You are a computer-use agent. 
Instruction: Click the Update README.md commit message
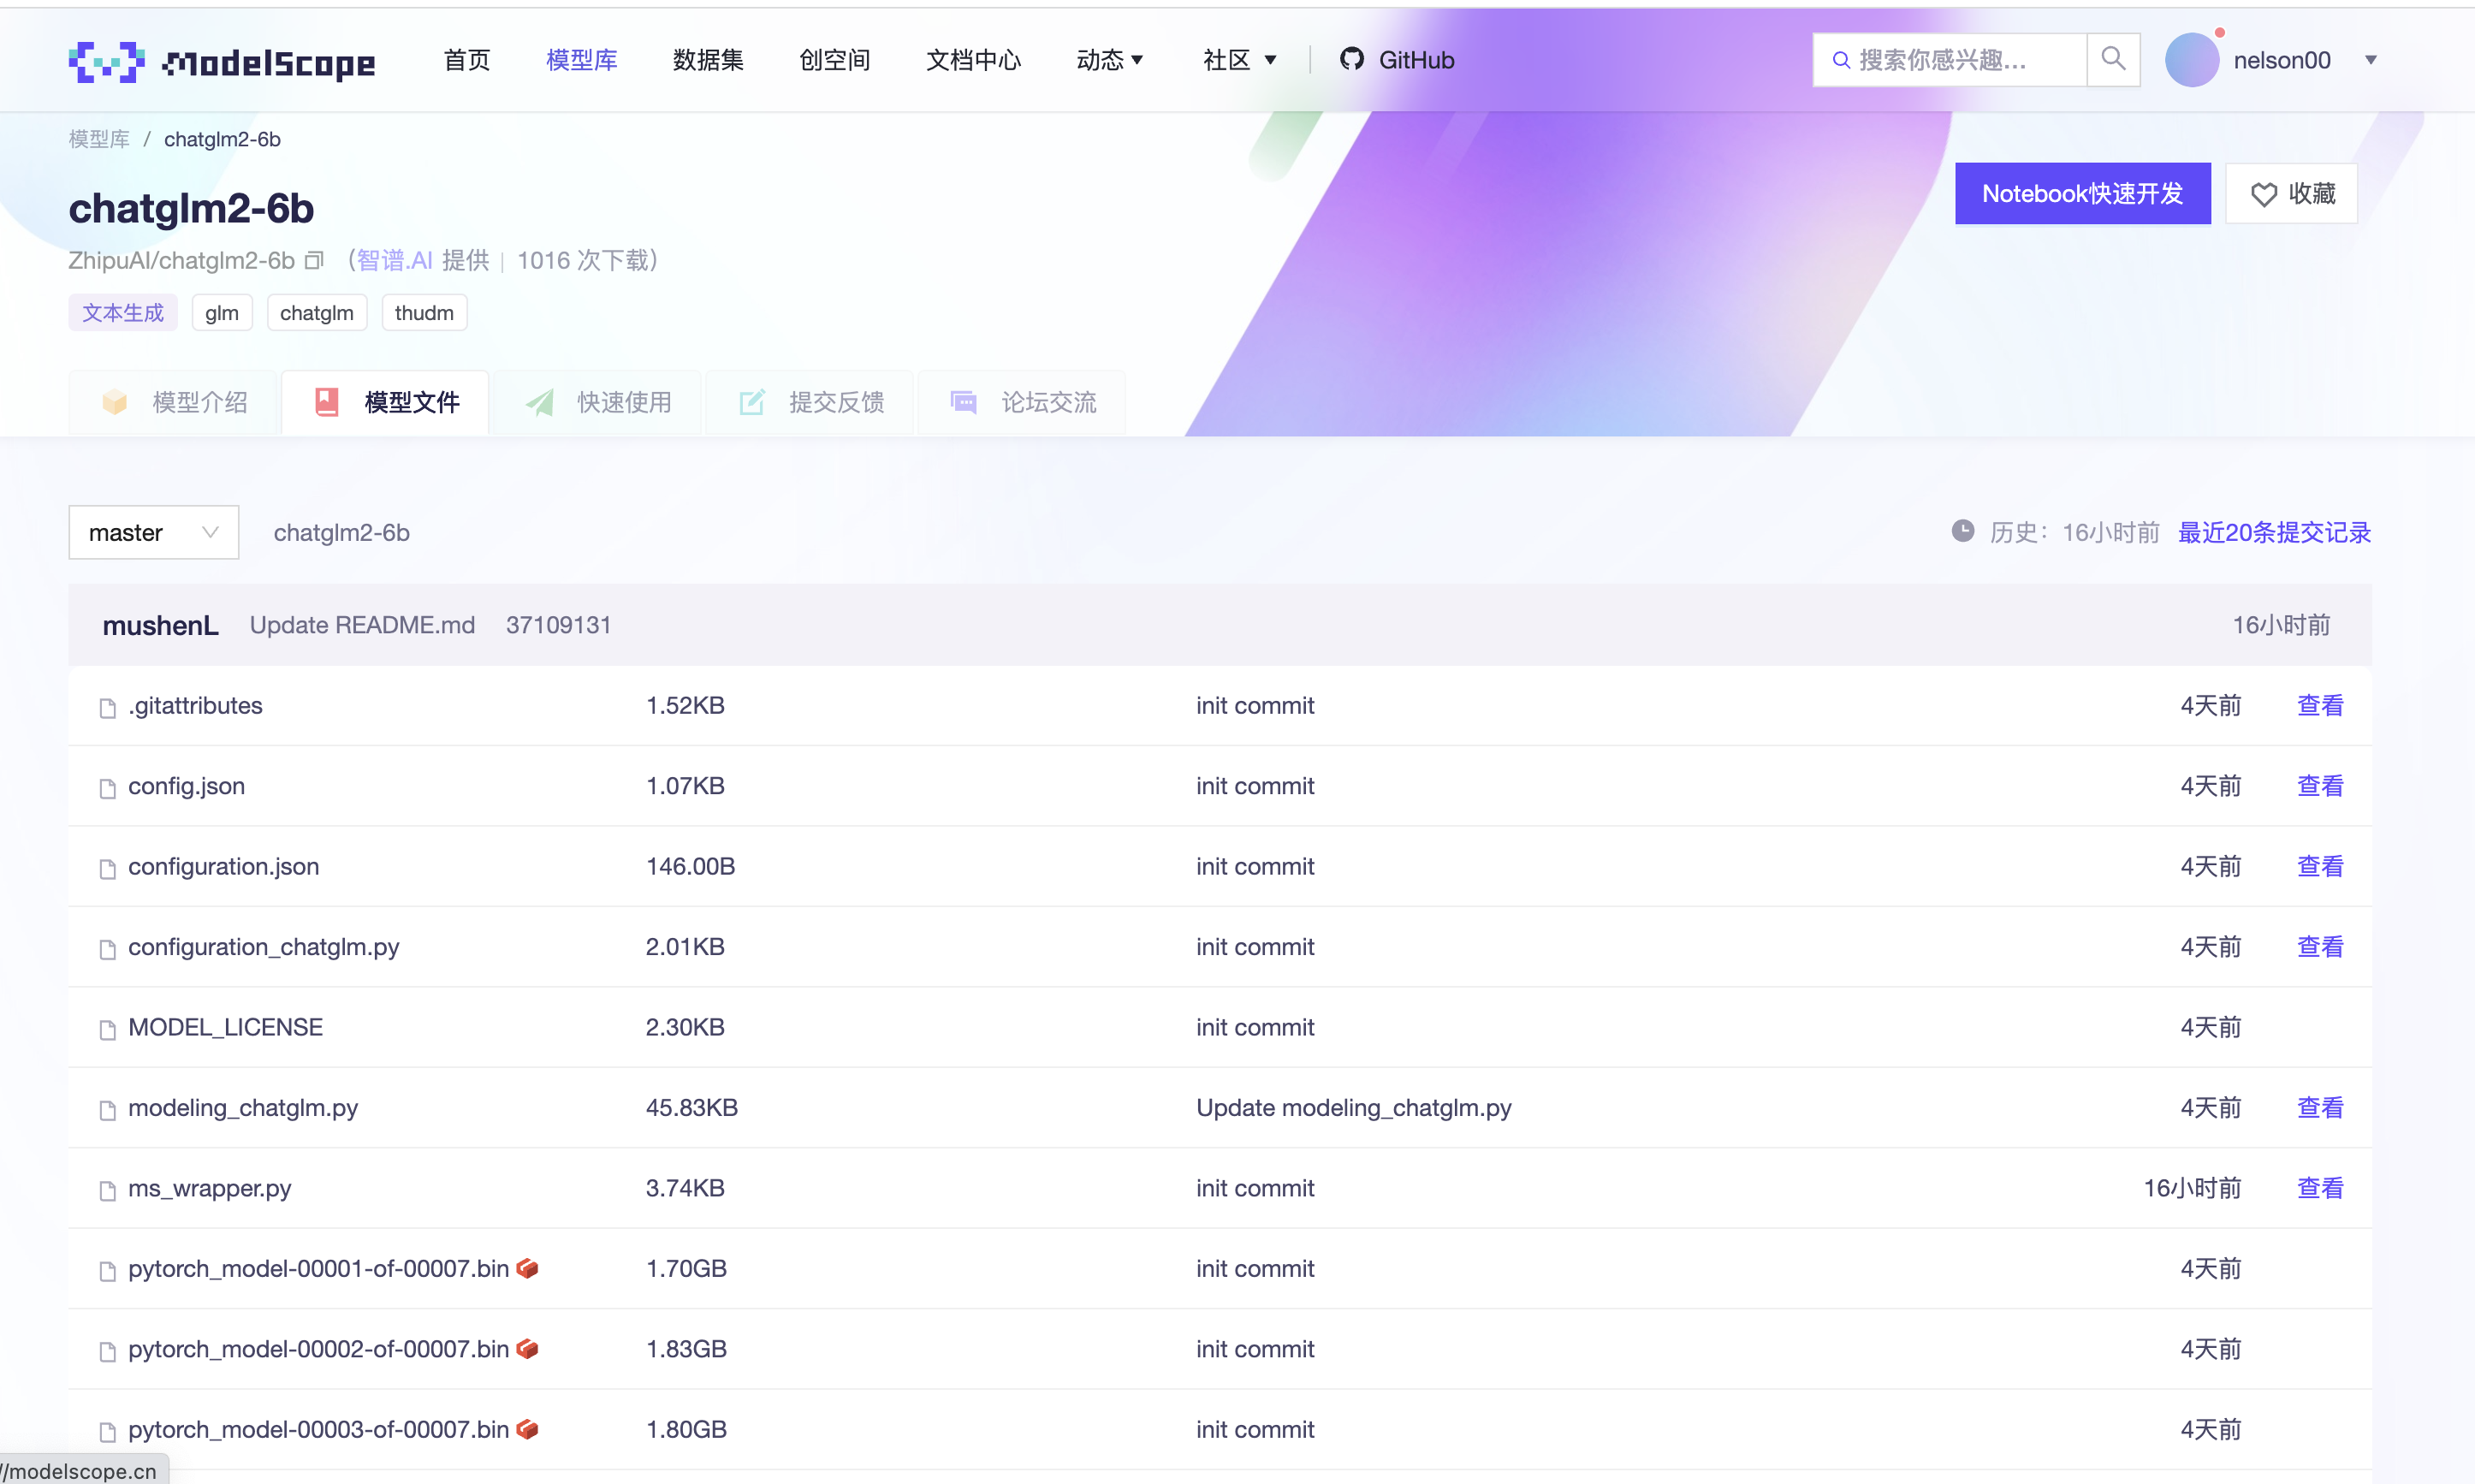[x=362, y=625]
